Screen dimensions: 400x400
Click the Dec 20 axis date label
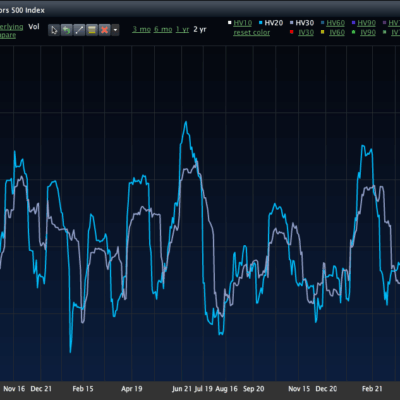(x=326, y=389)
